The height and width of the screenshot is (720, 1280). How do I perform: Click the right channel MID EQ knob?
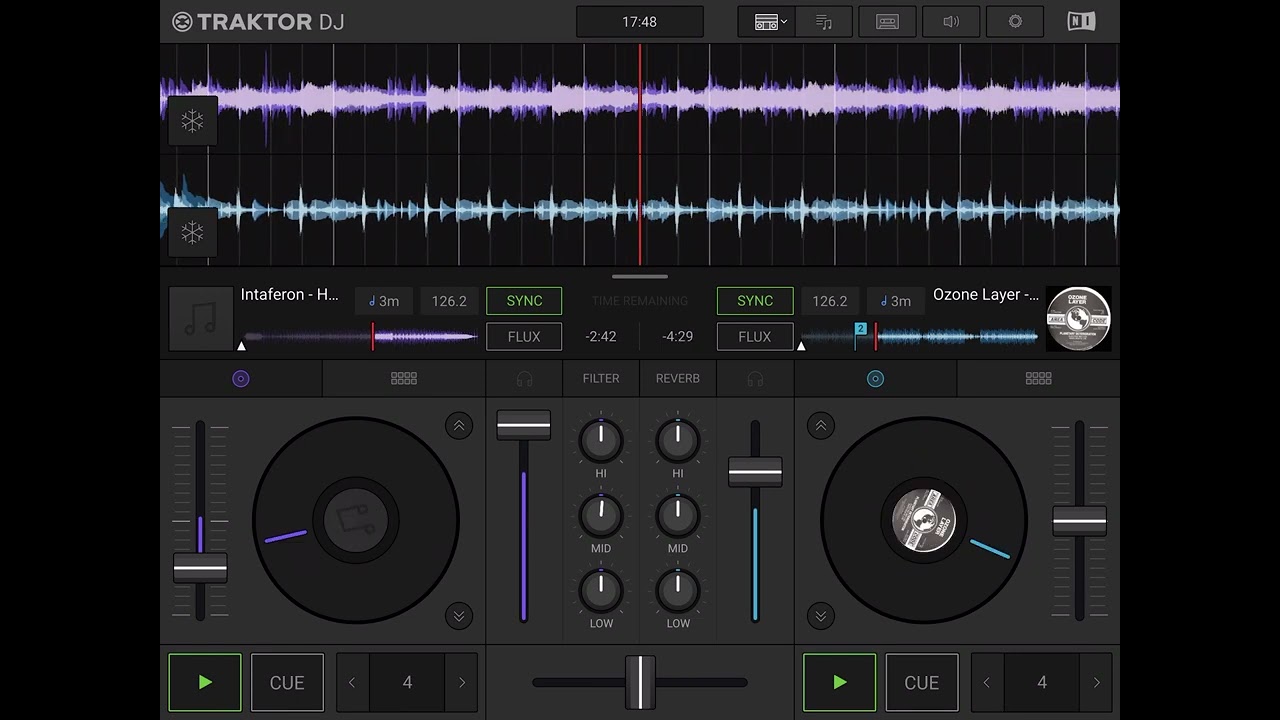click(678, 516)
